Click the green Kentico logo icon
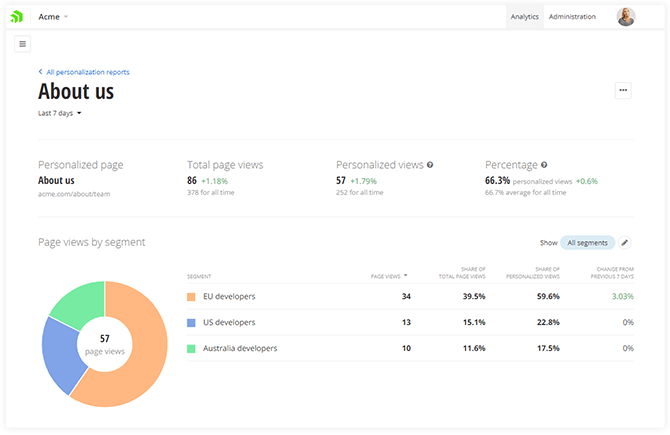 (x=16, y=17)
